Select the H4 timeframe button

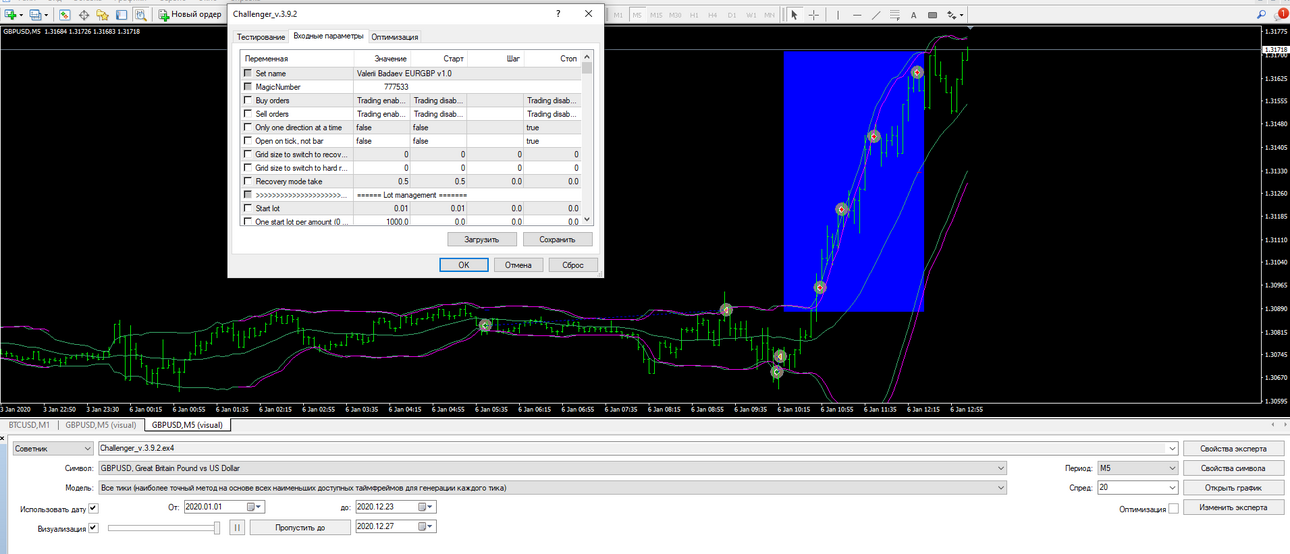pos(713,15)
